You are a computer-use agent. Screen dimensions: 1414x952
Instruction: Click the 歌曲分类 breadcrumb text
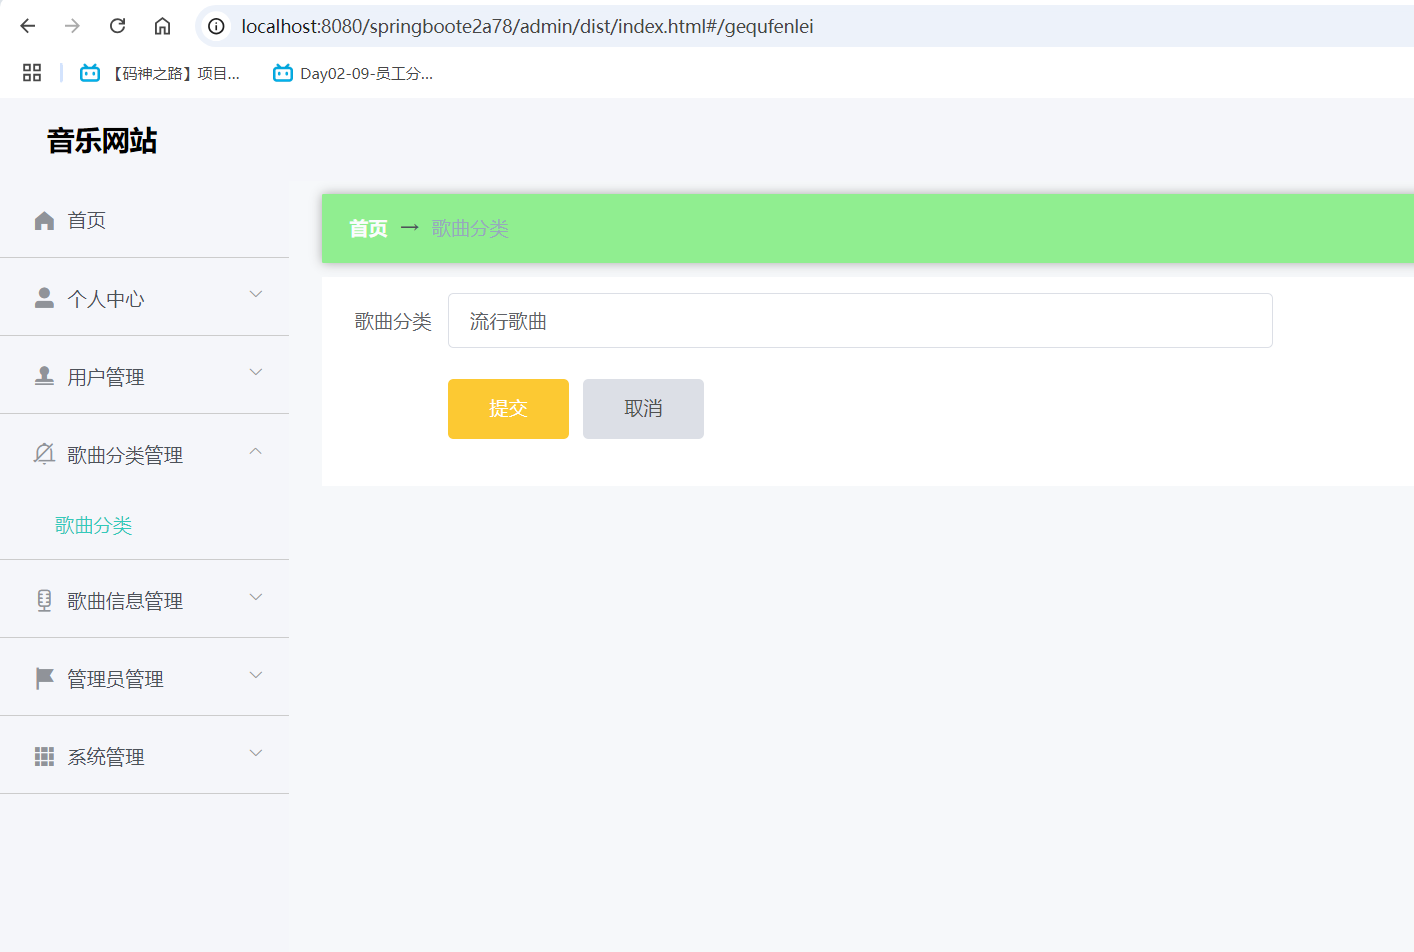coord(470,229)
